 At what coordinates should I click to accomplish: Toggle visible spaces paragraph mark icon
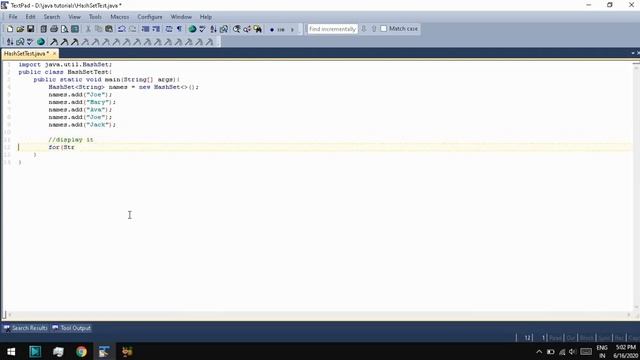pos(179,29)
